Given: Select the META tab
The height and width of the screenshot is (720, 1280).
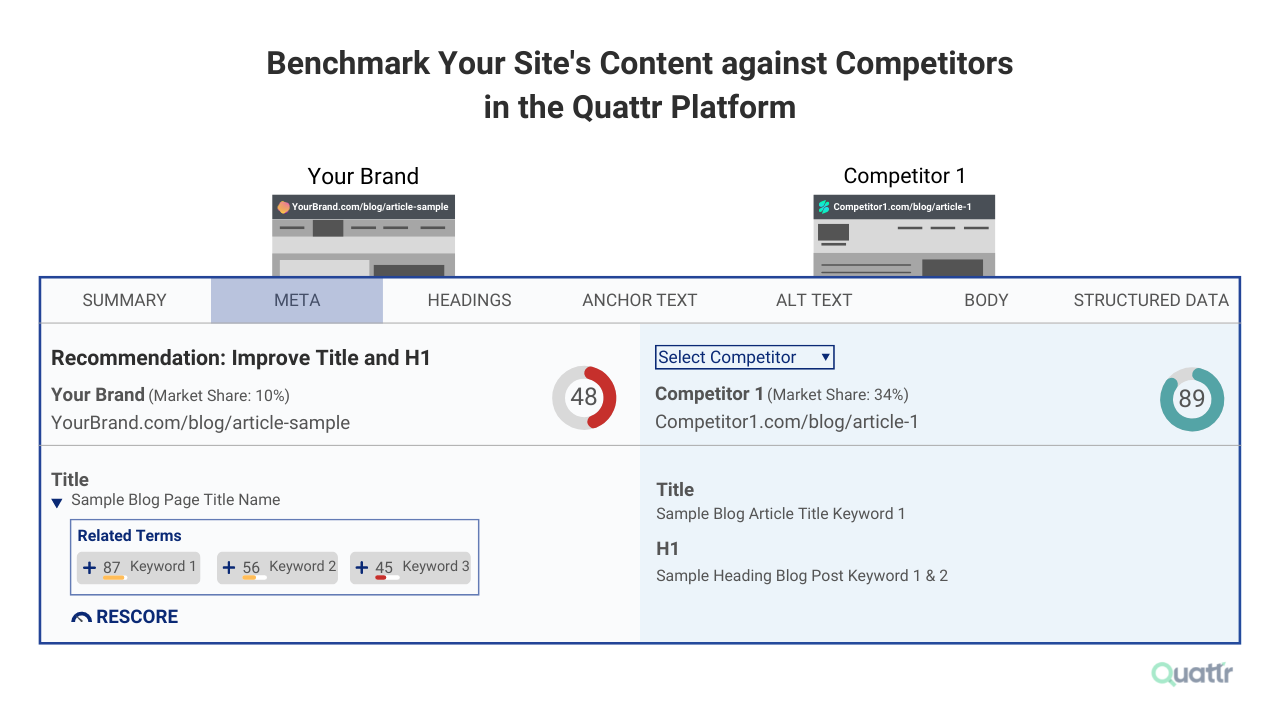Looking at the screenshot, I should (x=297, y=300).
